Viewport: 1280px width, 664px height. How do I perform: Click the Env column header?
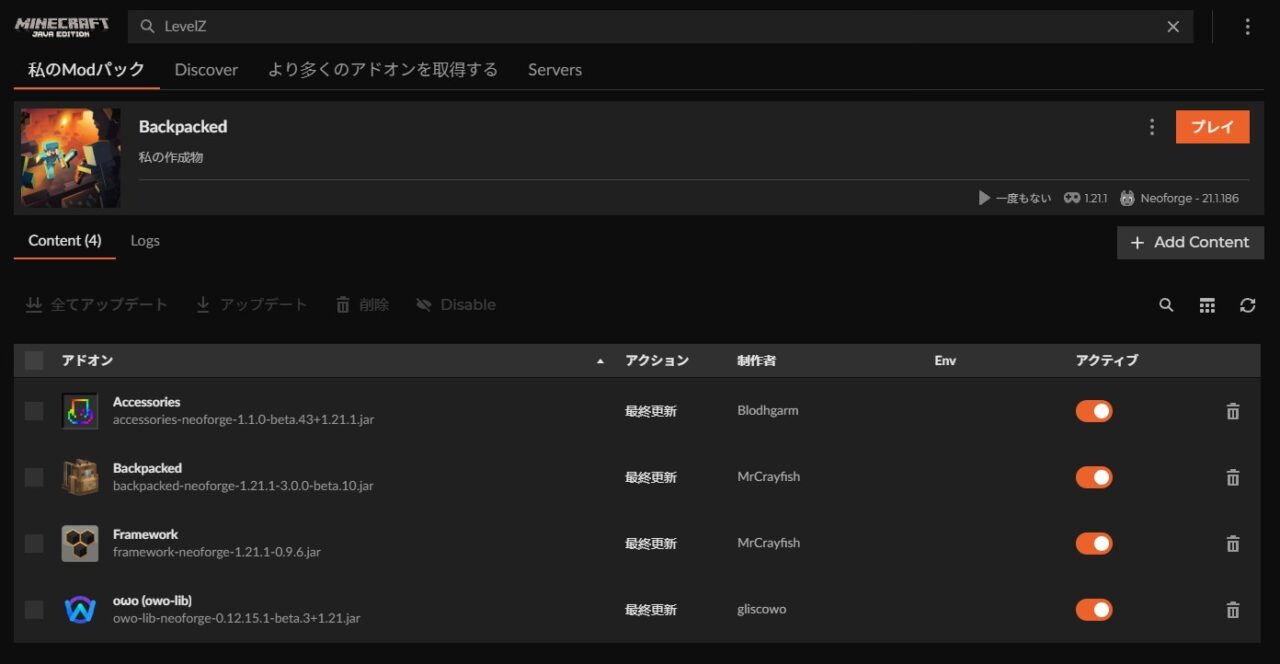coord(945,360)
